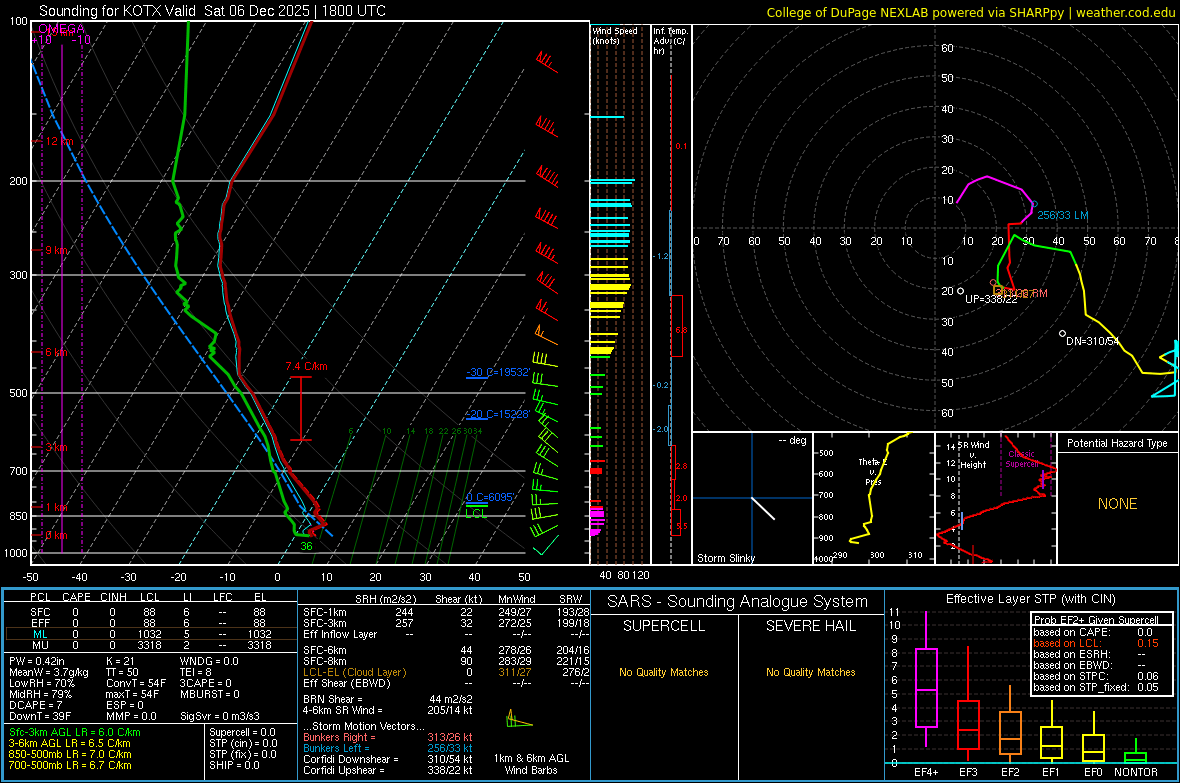This screenshot has height=783, width=1180.
Task: Click the 'DCAPE = 7' value
Action: tap(35, 705)
